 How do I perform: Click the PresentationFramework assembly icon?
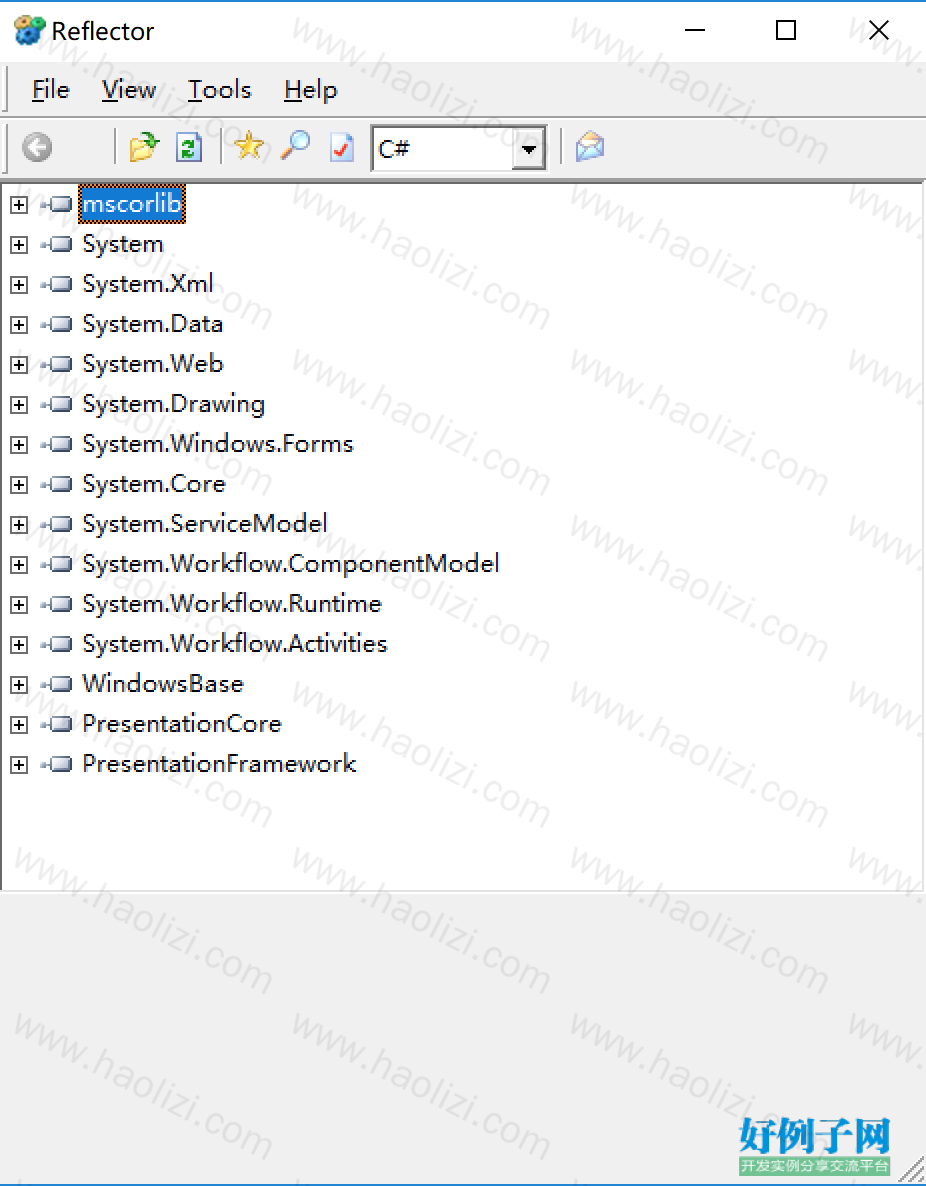point(57,765)
